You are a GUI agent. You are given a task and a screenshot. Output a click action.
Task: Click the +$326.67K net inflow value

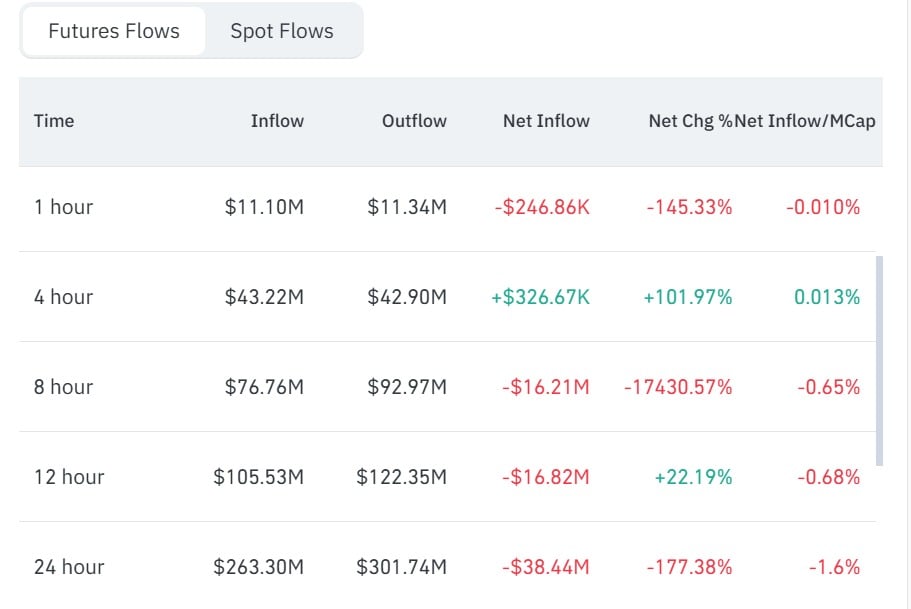[540, 297]
